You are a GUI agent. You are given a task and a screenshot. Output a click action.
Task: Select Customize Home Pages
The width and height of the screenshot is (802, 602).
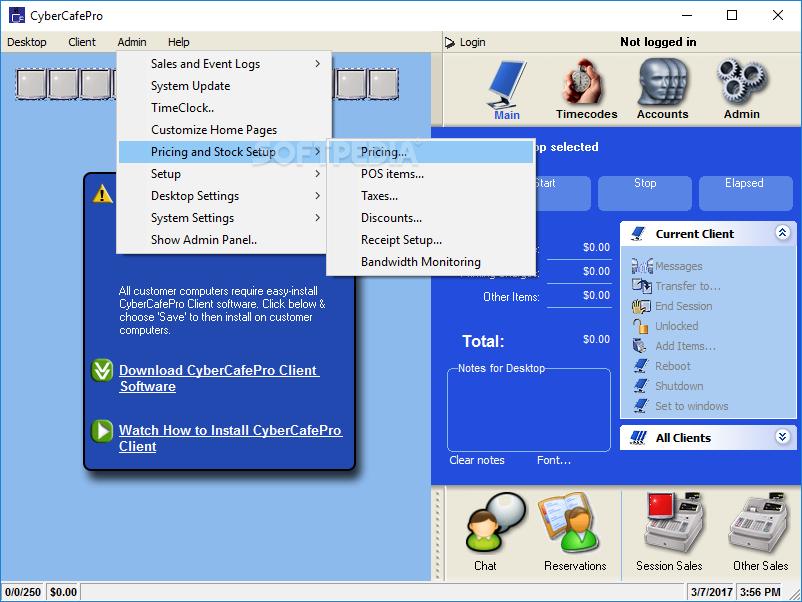223,130
